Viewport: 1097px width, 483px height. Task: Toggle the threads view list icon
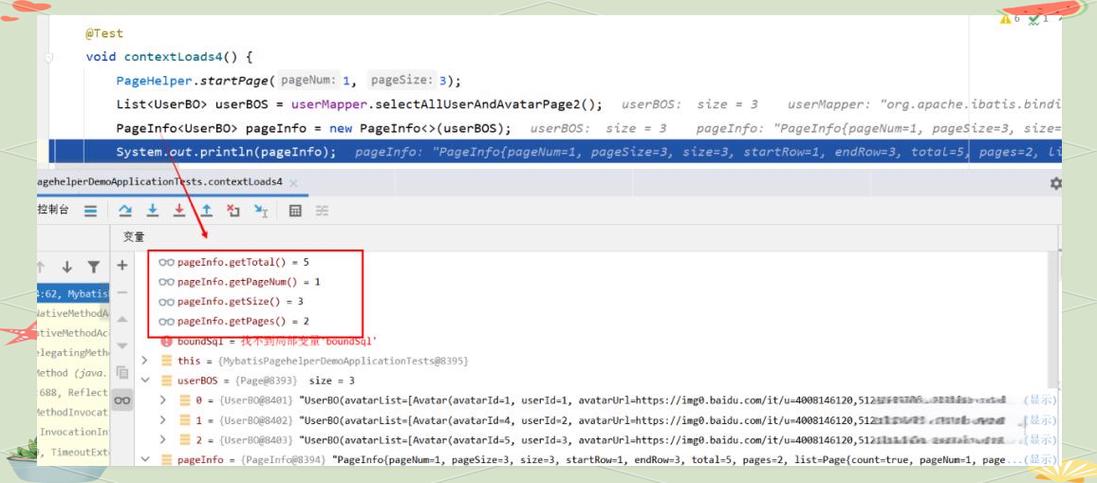point(90,211)
